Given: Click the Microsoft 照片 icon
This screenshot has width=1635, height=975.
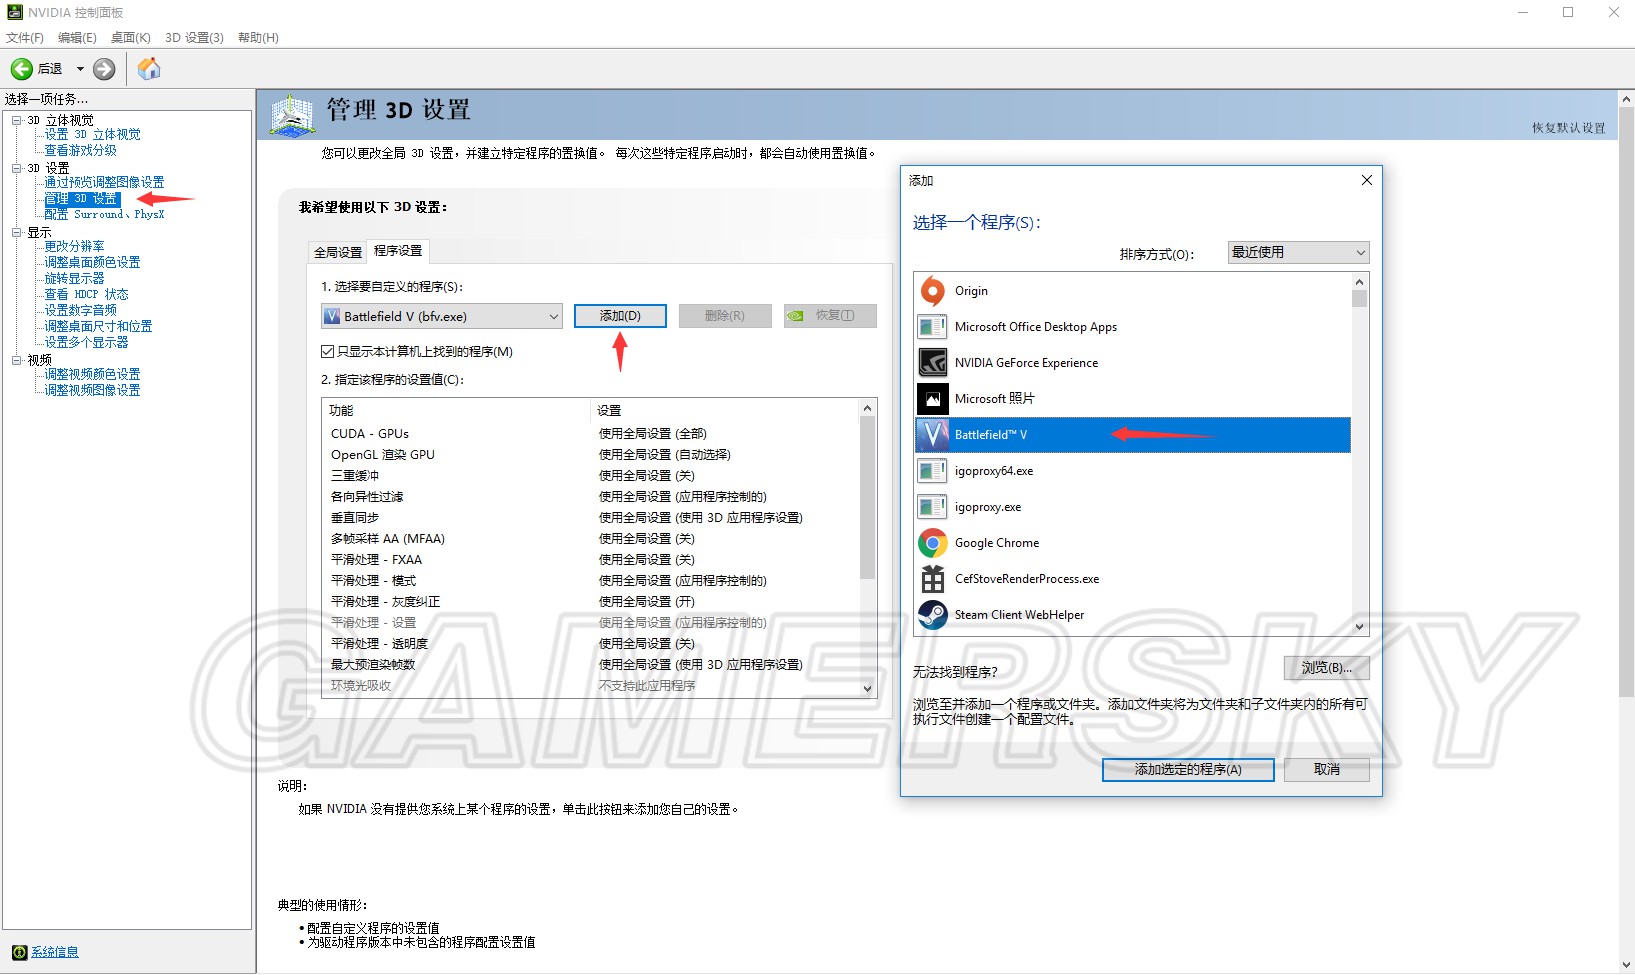Looking at the screenshot, I should [x=932, y=399].
